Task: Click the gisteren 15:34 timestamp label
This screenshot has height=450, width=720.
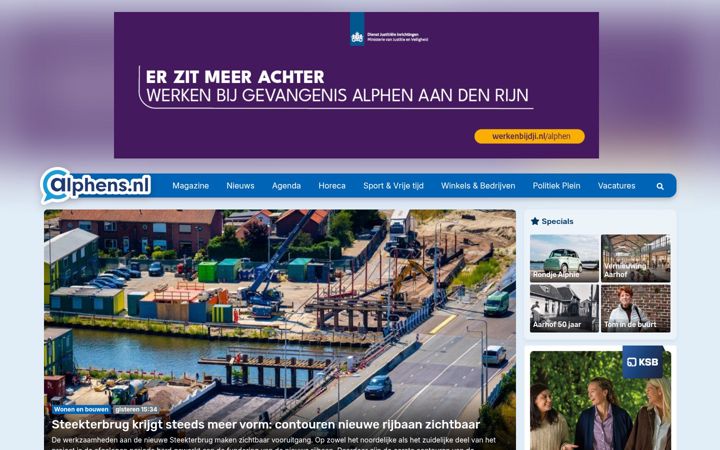Action: [136, 409]
